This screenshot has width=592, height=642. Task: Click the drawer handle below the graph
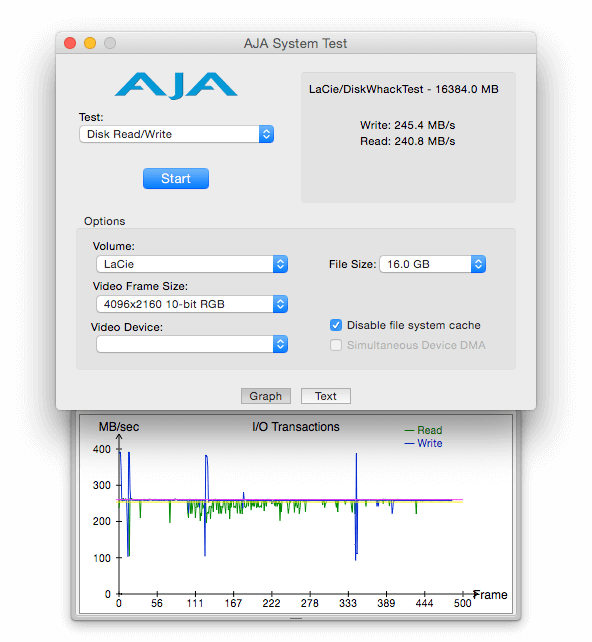[x=296, y=618]
